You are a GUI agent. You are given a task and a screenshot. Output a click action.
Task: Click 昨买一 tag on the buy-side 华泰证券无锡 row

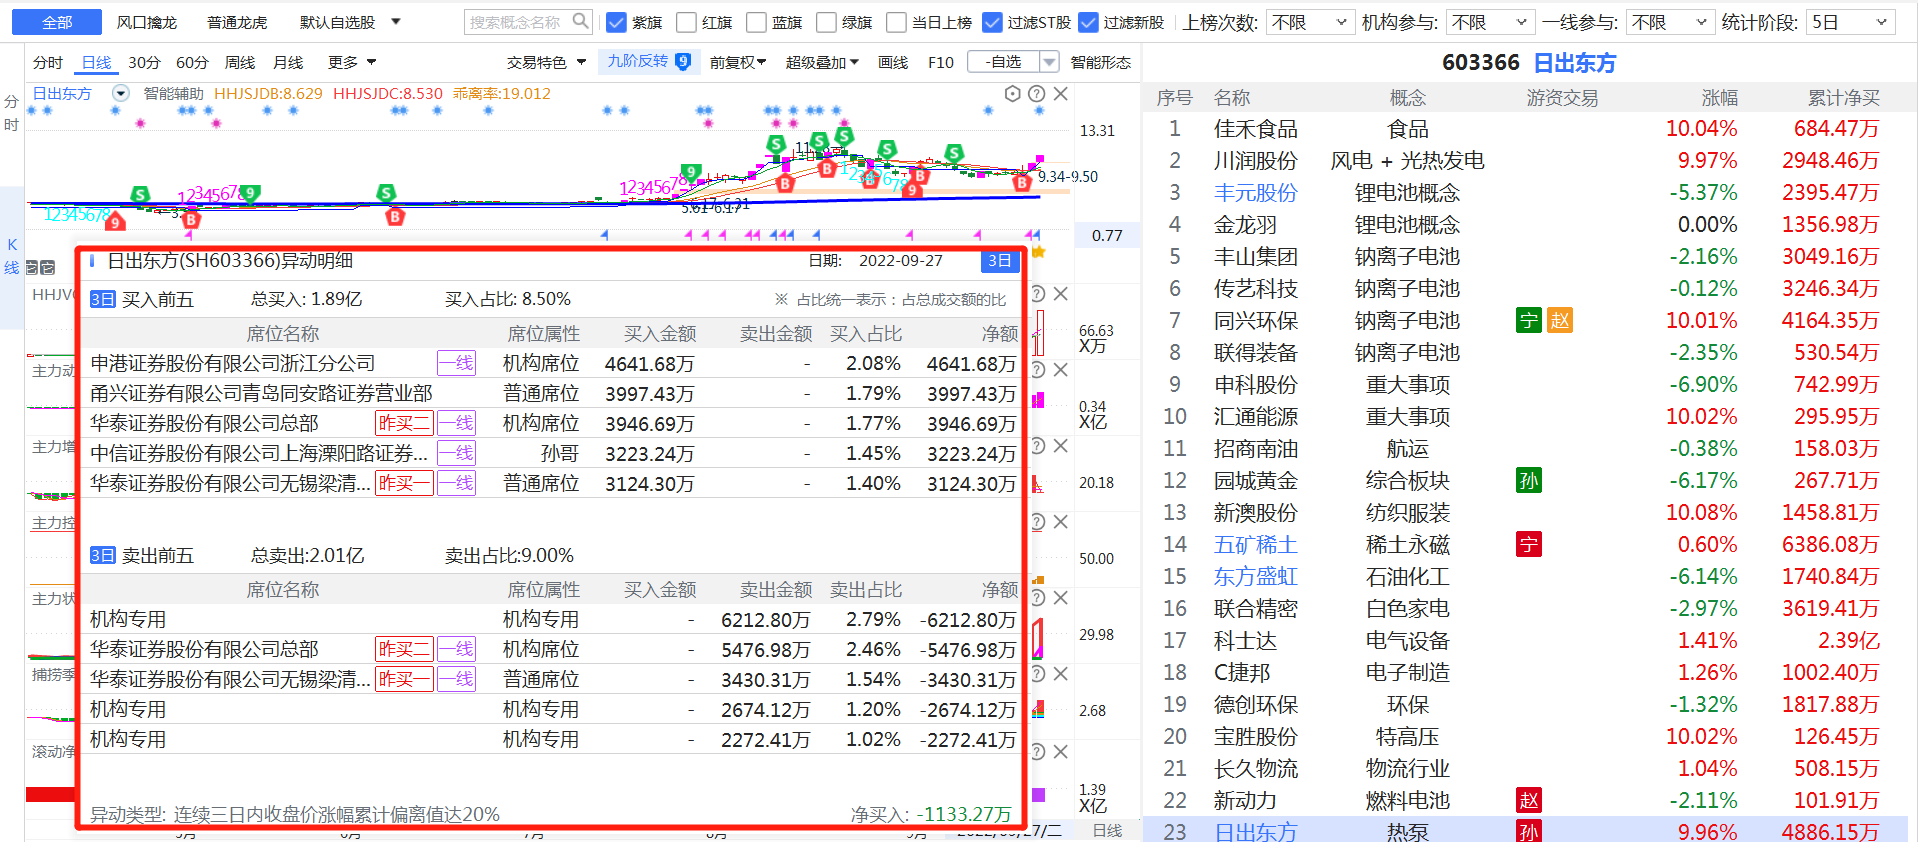pyautogui.click(x=404, y=483)
